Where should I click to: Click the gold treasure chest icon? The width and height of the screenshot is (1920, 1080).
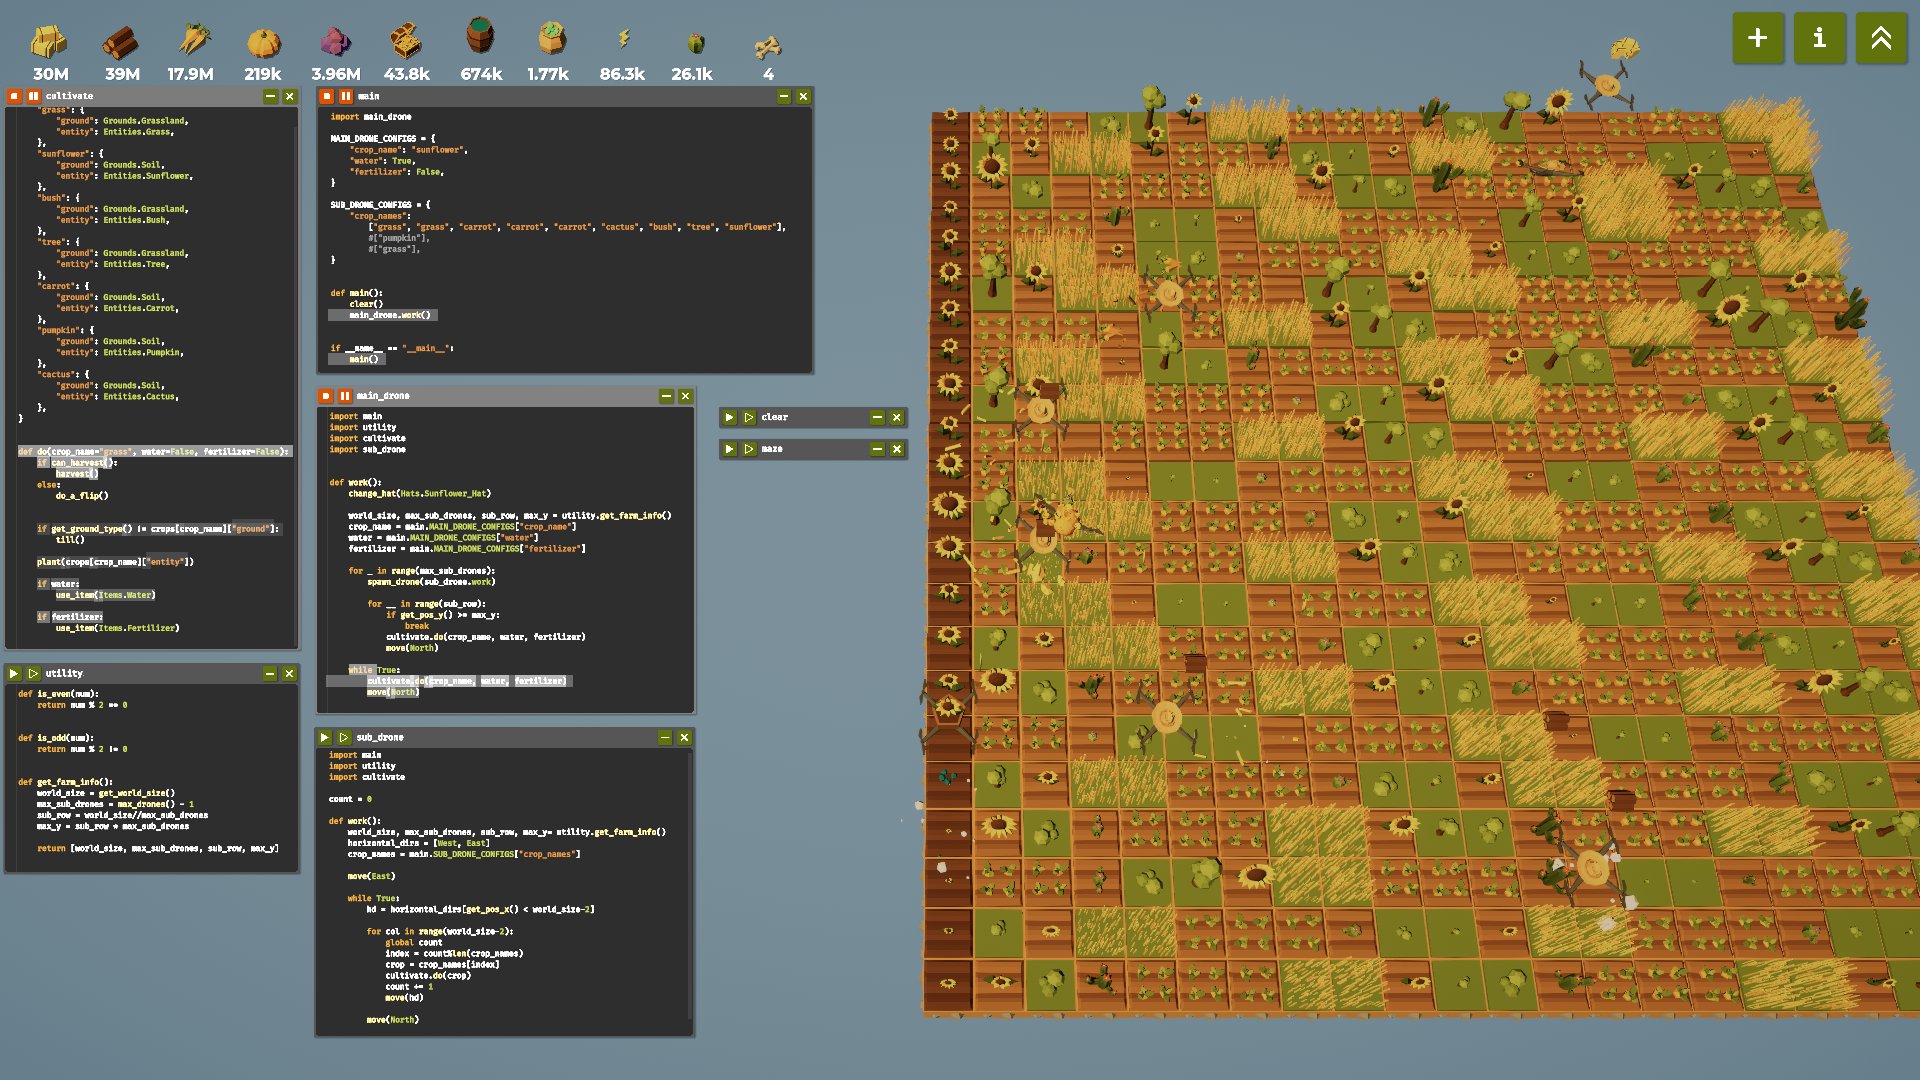[406, 42]
